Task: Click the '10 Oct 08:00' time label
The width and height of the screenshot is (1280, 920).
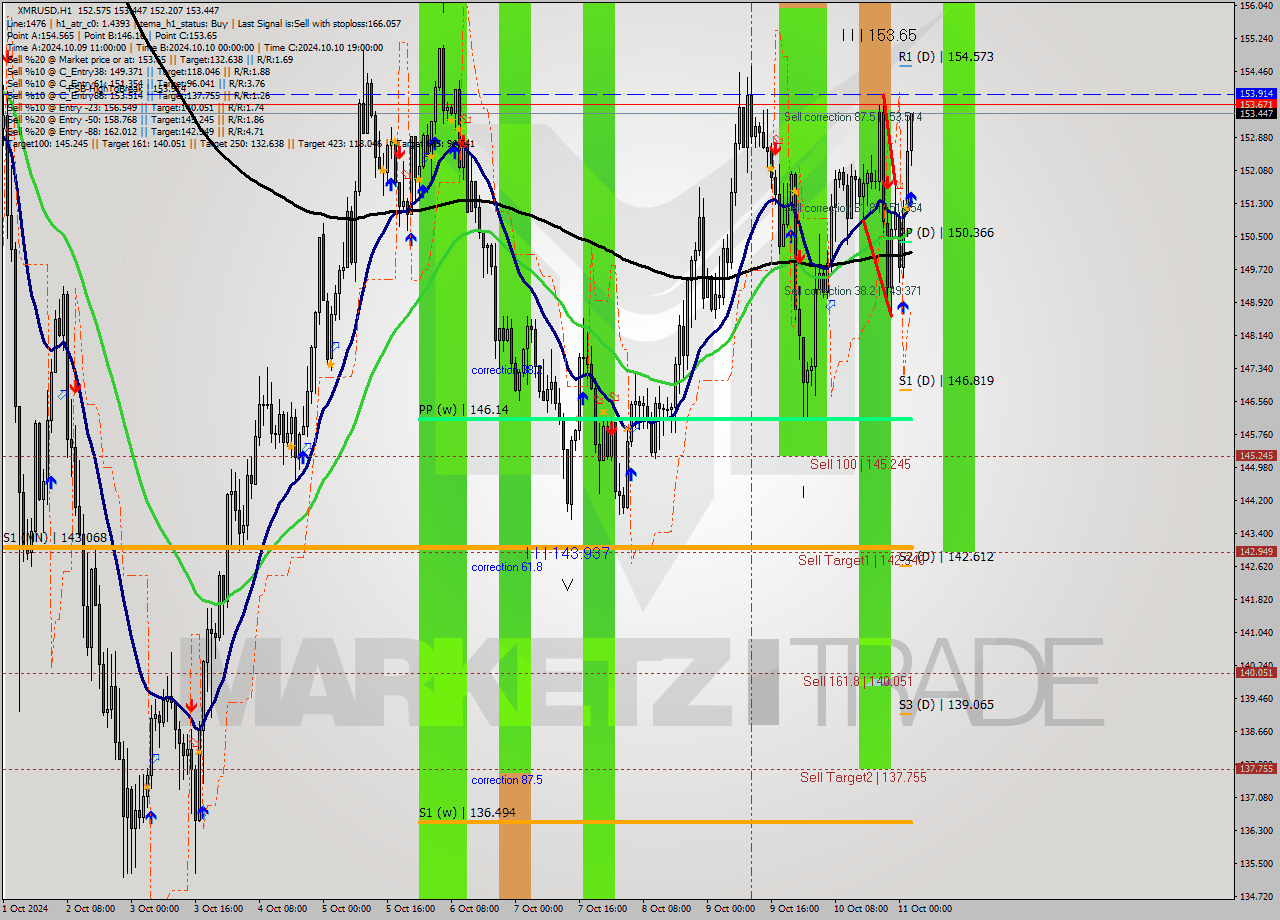Action: tap(861, 909)
